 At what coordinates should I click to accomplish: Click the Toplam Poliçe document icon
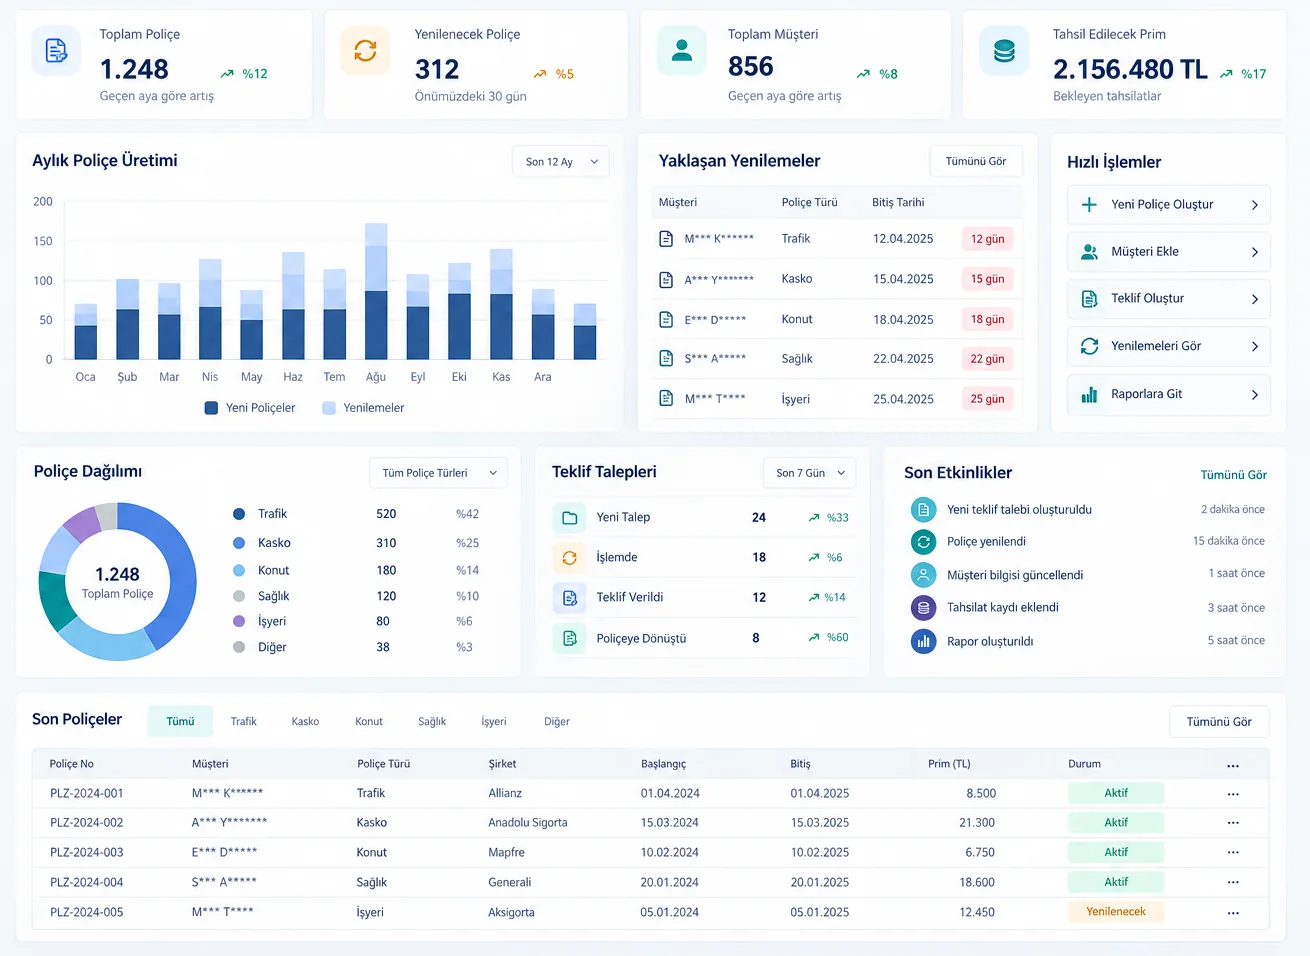coord(56,50)
